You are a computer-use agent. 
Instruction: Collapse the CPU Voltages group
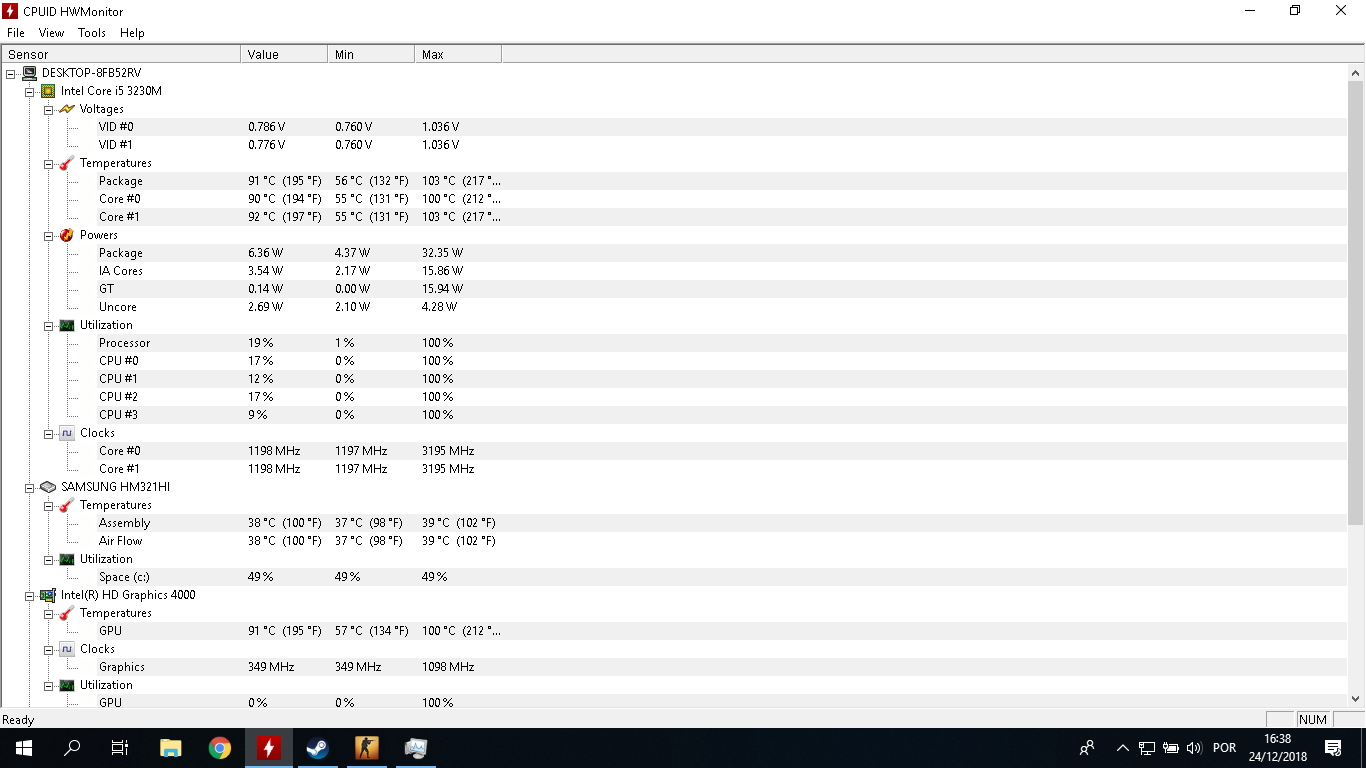click(48, 109)
